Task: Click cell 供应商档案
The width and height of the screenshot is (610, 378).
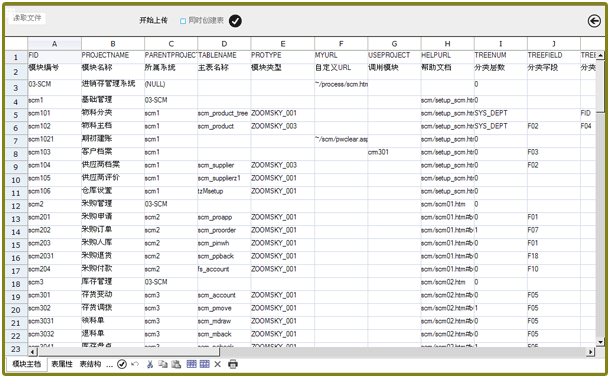Action: 113,167
